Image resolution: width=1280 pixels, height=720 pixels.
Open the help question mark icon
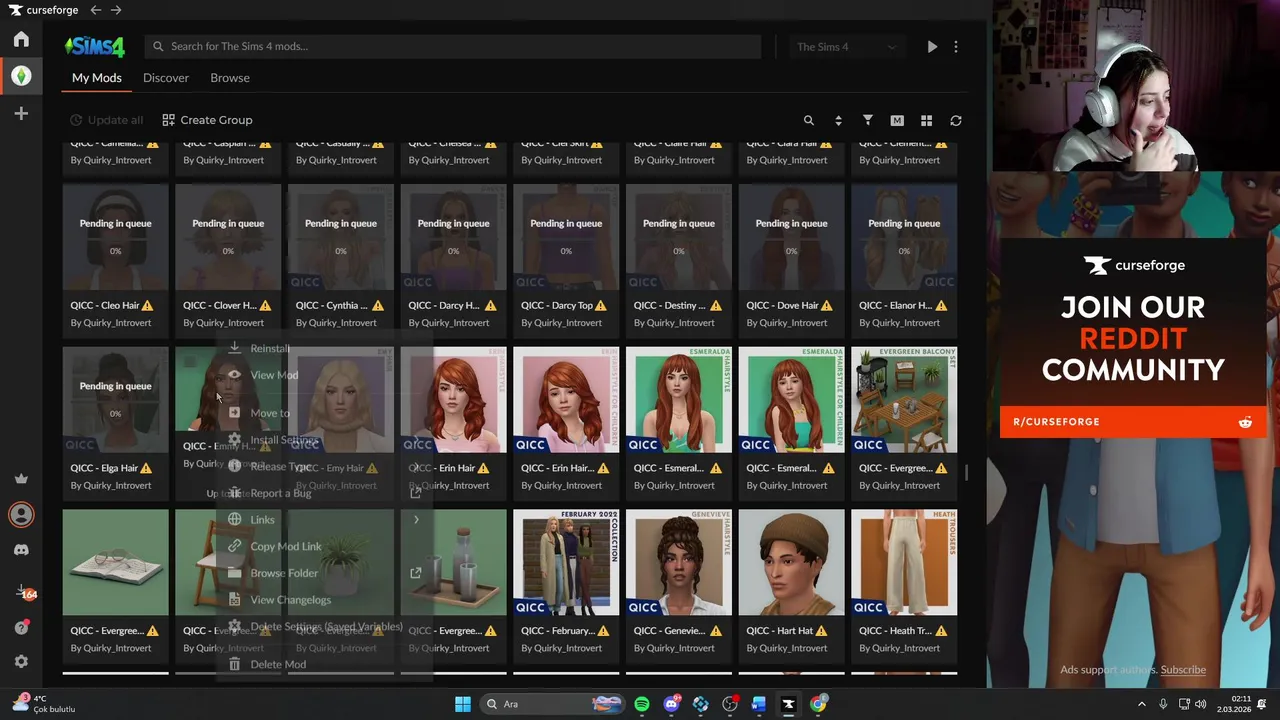tap(21, 627)
